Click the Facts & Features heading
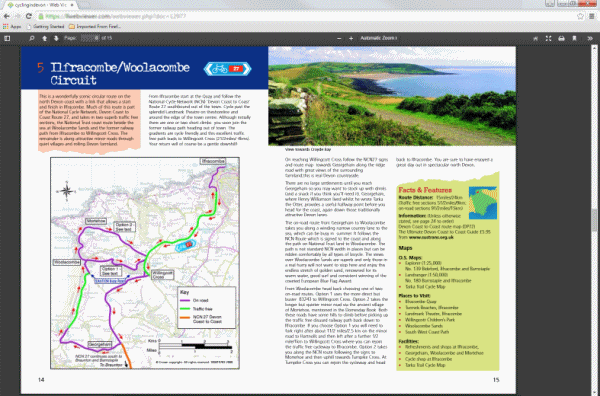Screen dimensions: 600x396 [425, 190]
